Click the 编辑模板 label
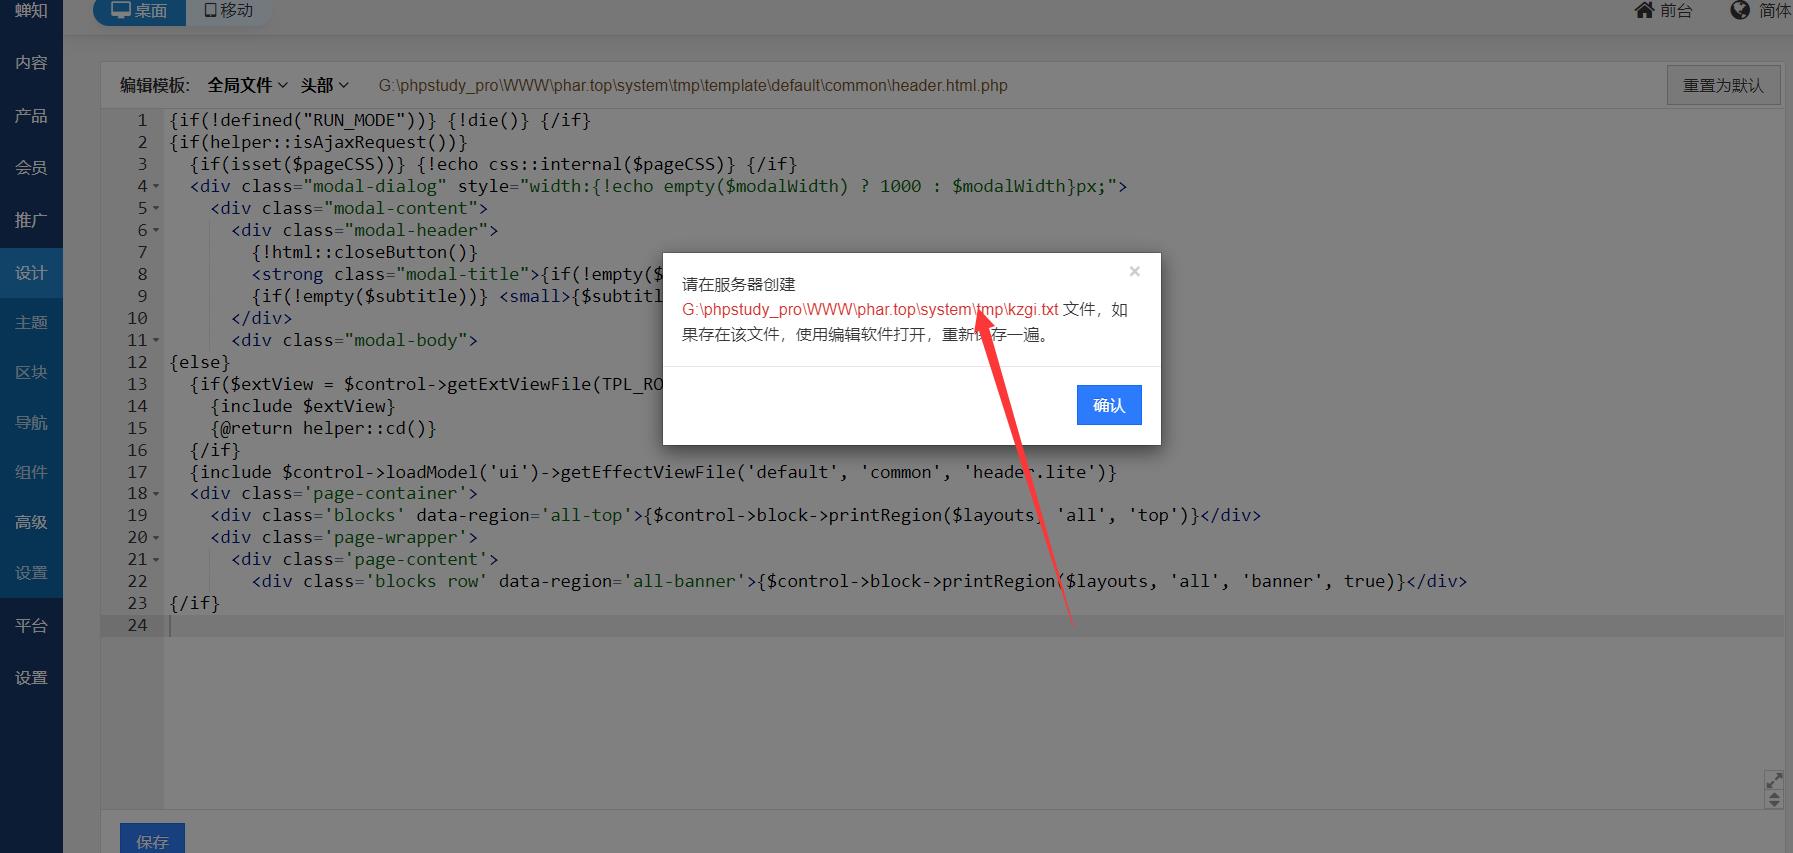This screenshot has height=853, width=1793. click(155, 85)
